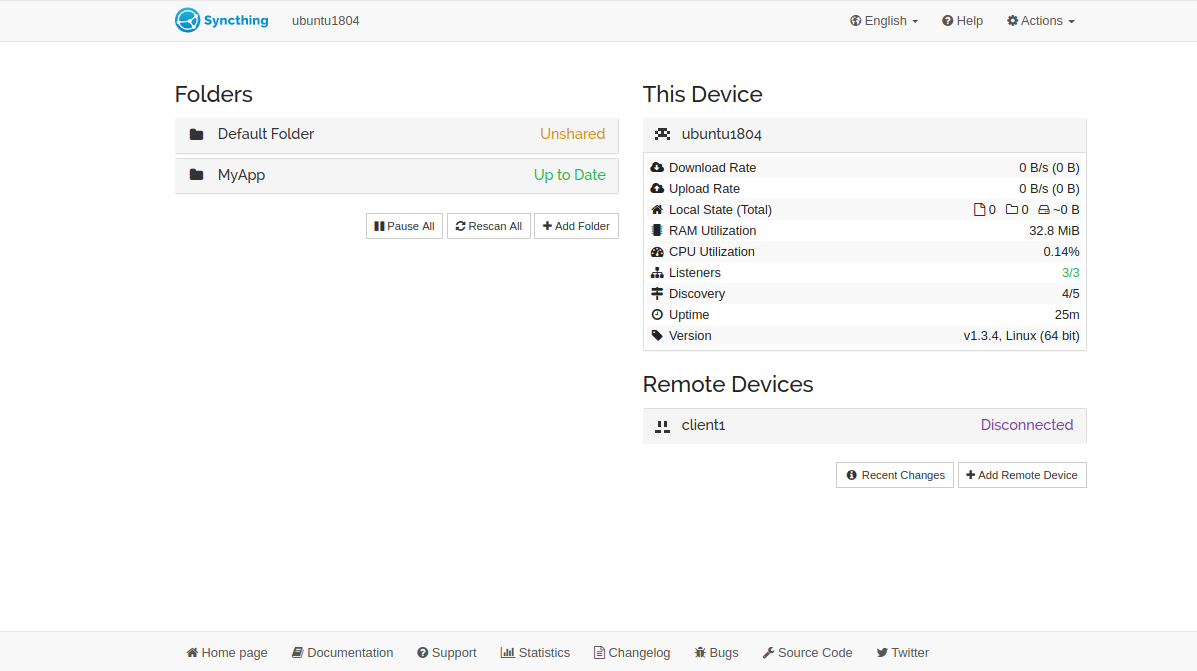Open the Source Code footer link
Screen dimensions: 1197x671
[807, 653]
